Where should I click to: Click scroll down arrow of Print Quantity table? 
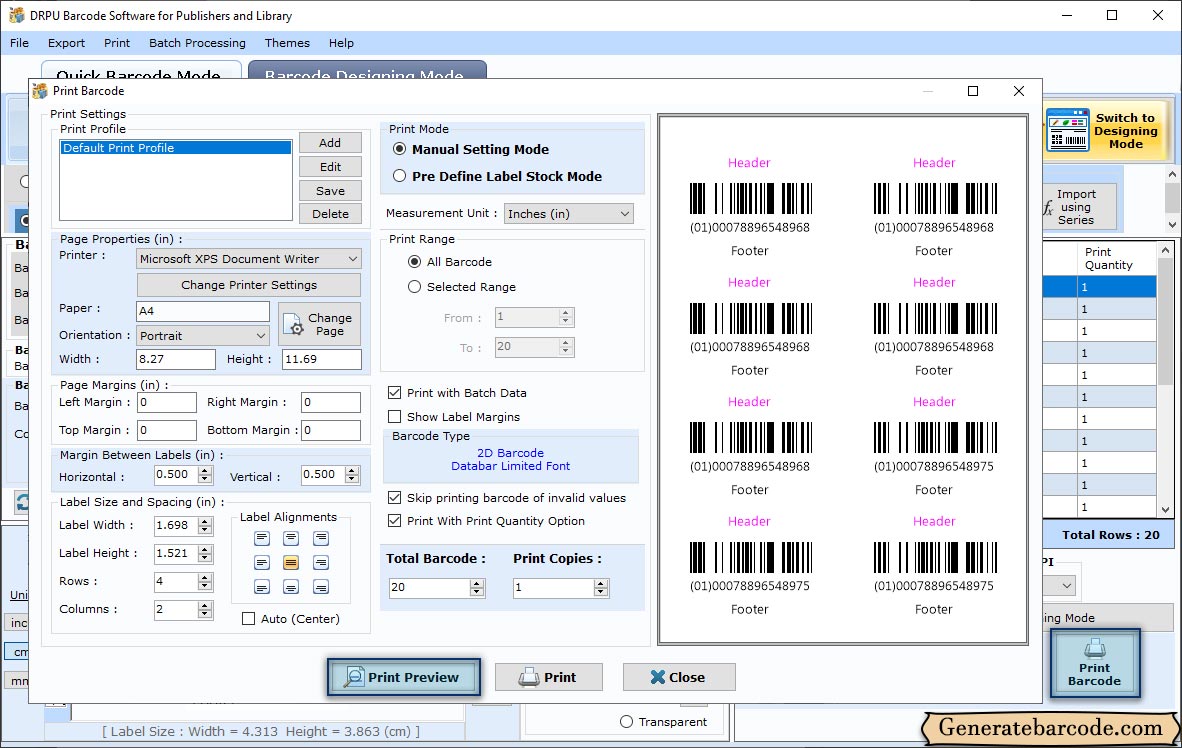tap(1165, 509)
